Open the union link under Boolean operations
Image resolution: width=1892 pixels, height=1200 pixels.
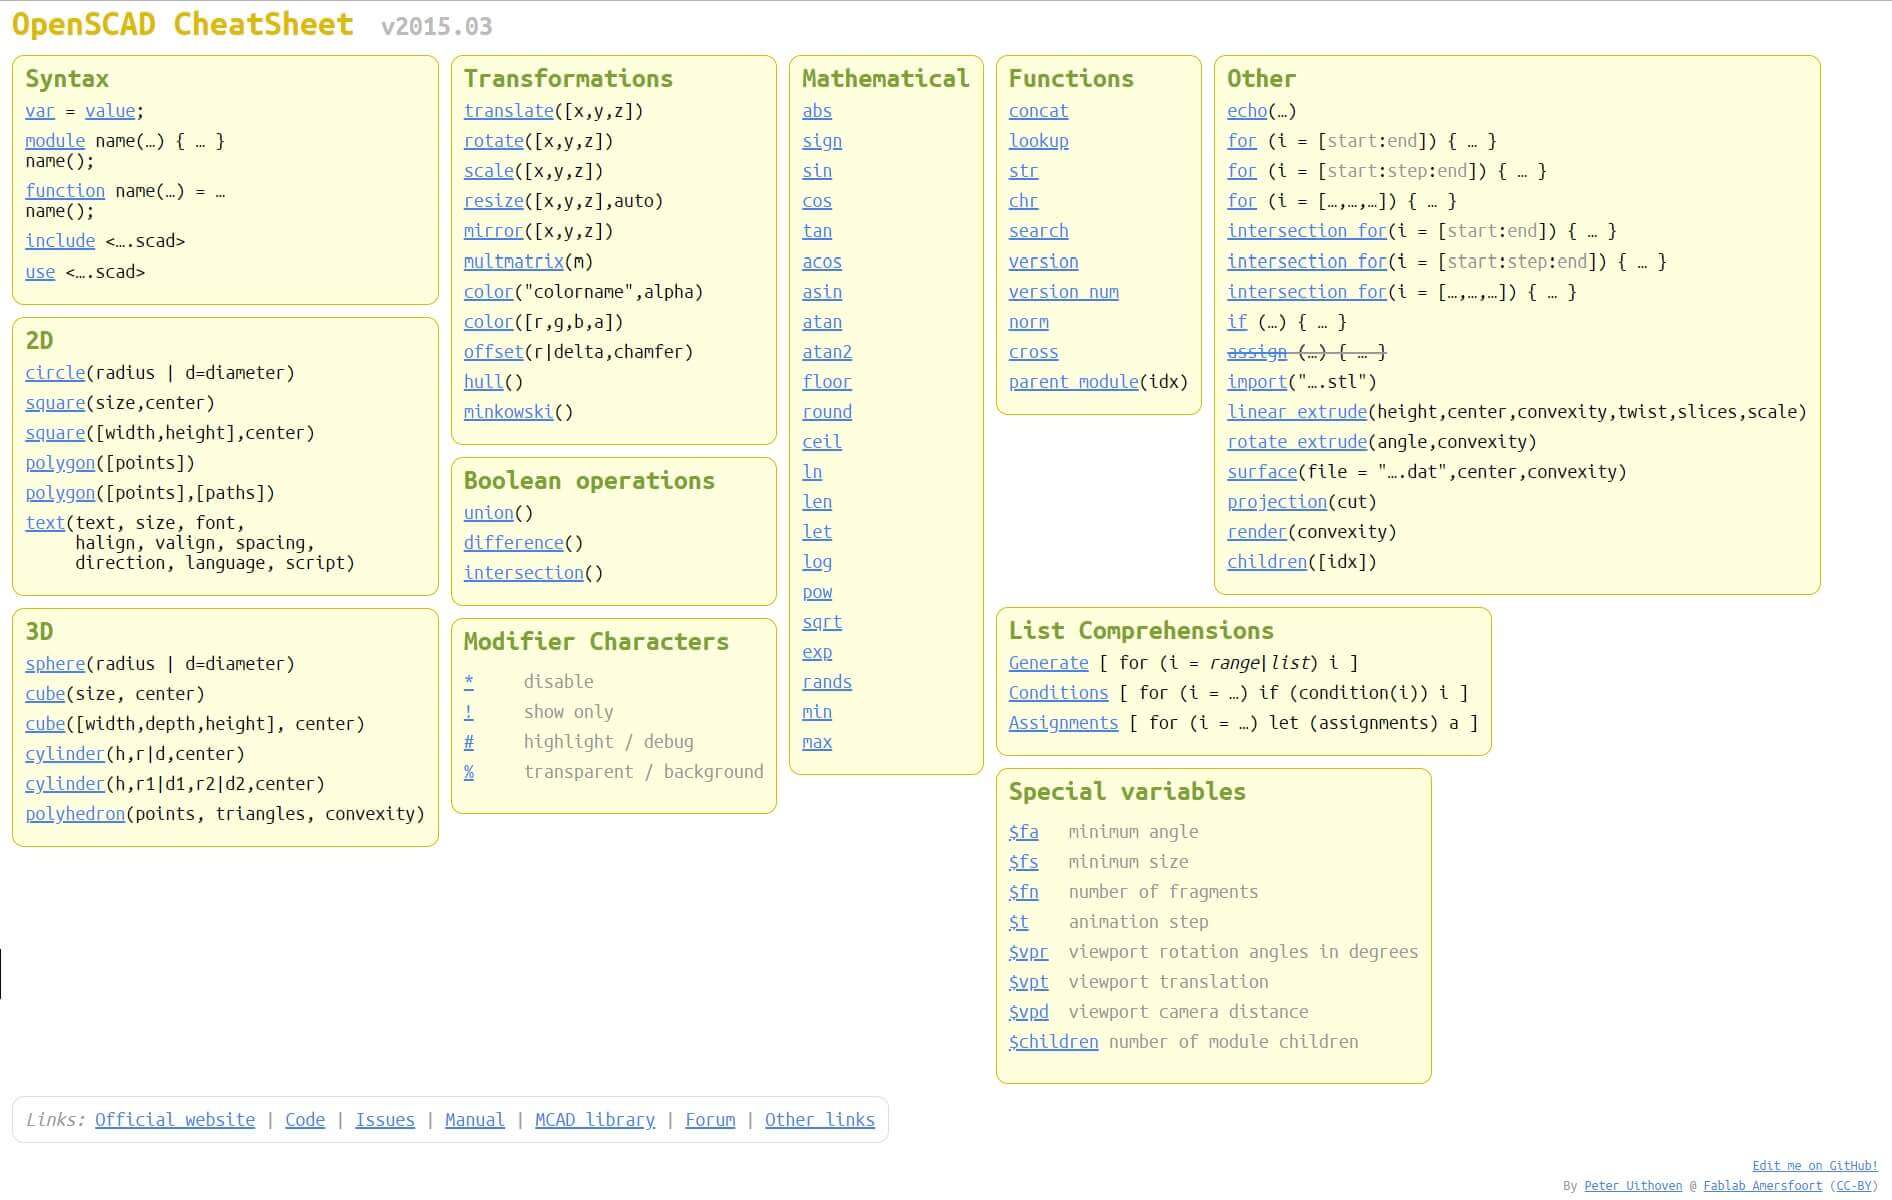coord(488,513)
